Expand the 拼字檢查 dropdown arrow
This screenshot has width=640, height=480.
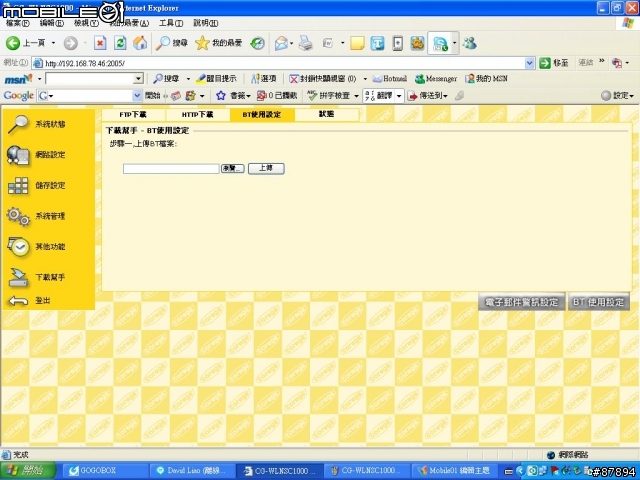(x=356, y=96)
